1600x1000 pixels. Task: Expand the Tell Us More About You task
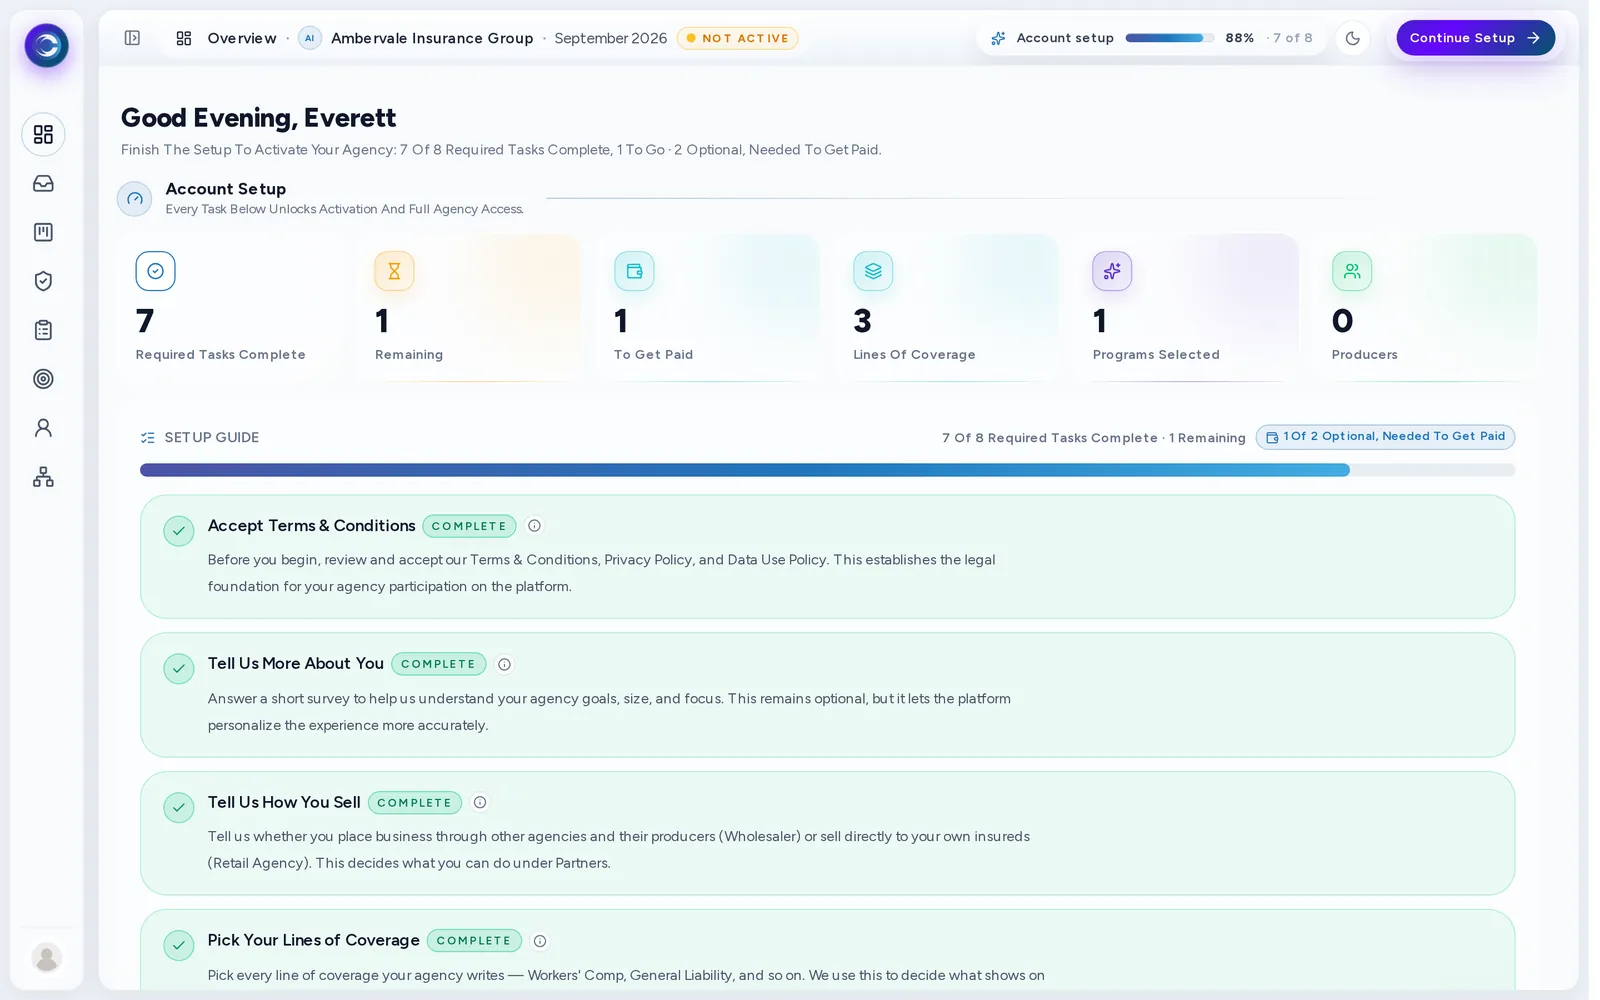[x=827, y=695]
